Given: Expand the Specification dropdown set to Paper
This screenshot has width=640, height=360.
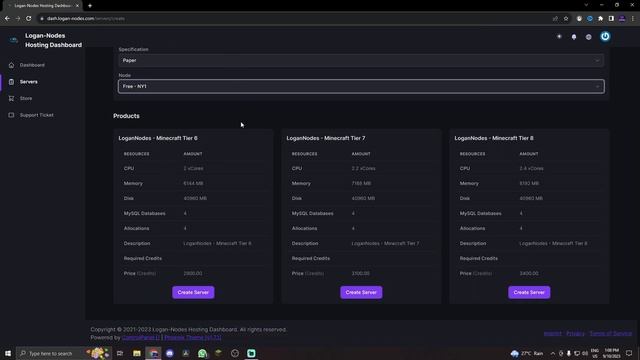Looking at the screenshot, I should 361,60.
